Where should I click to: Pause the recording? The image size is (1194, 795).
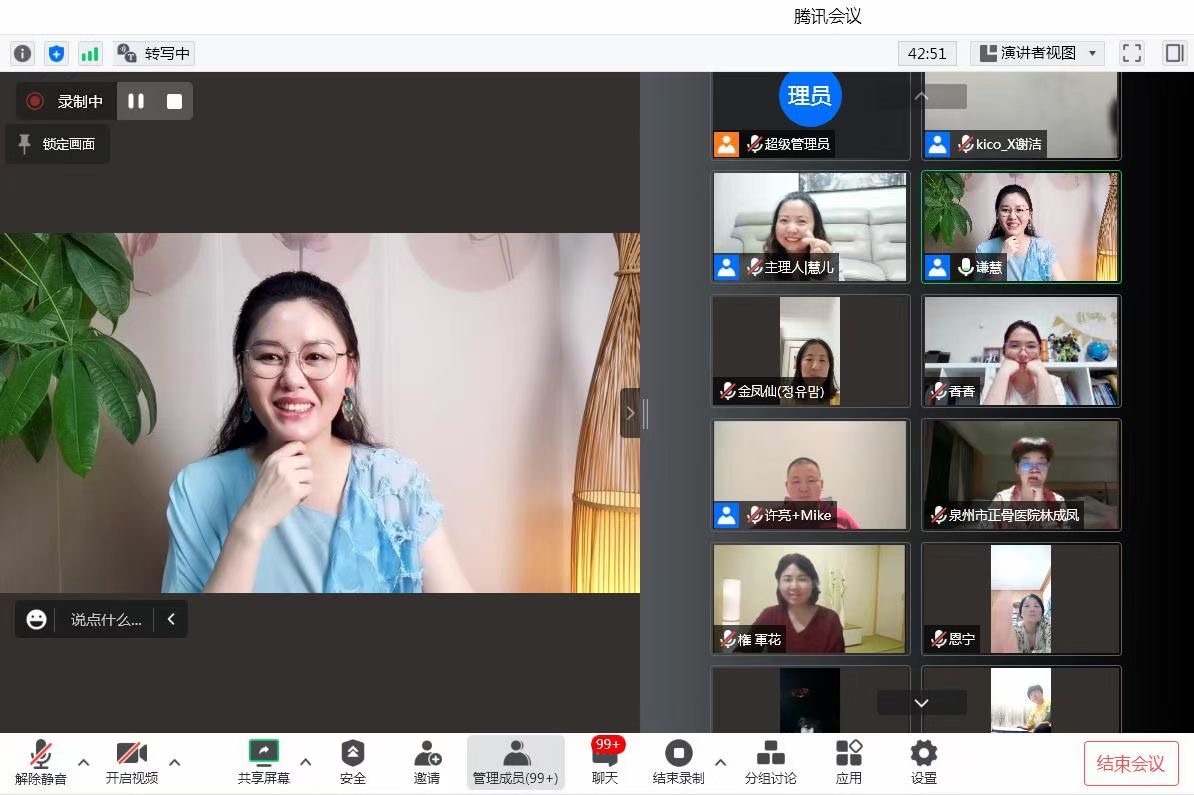(x=136, y=101)
